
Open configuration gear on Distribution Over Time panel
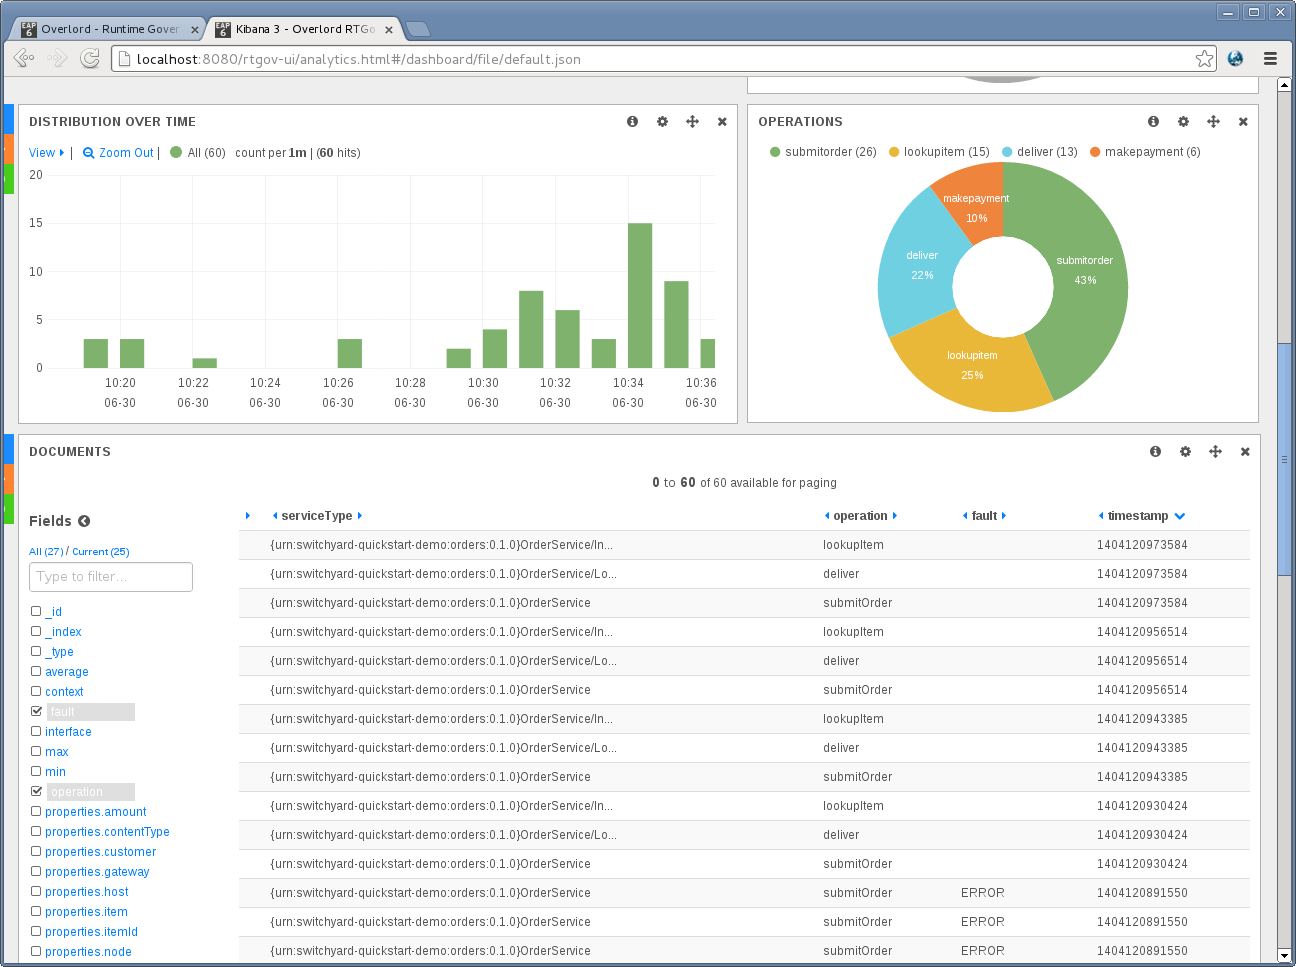(662, 121)
